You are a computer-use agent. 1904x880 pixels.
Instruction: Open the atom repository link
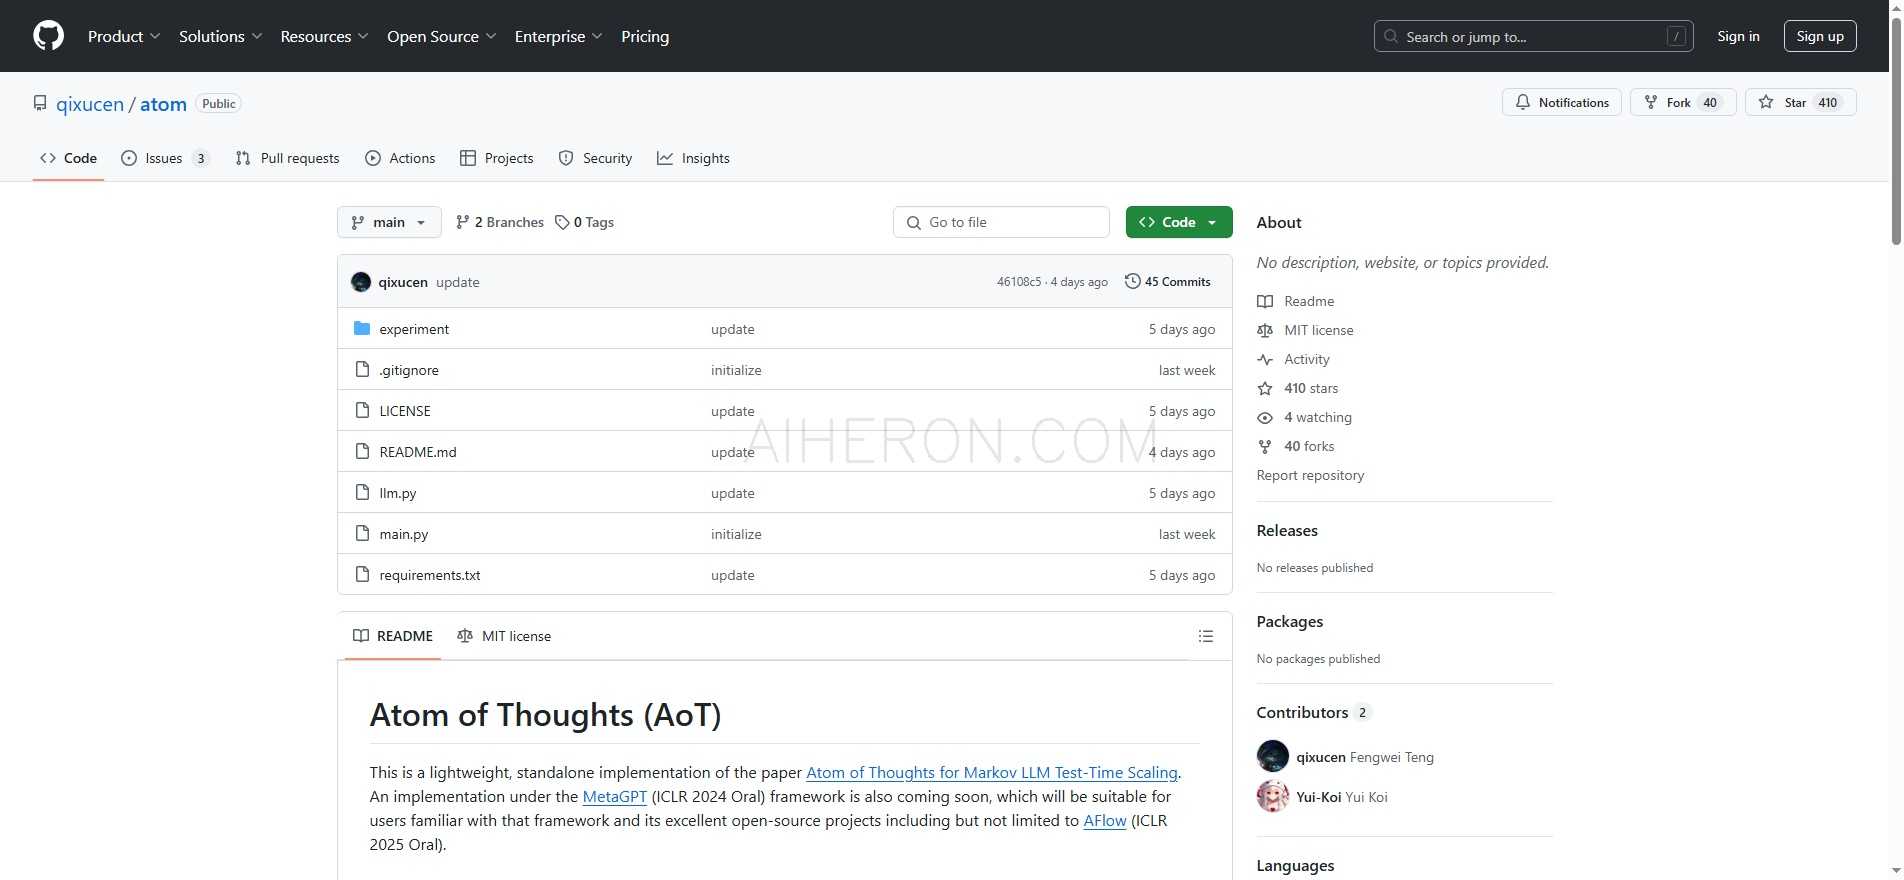[x=163, y=104]
